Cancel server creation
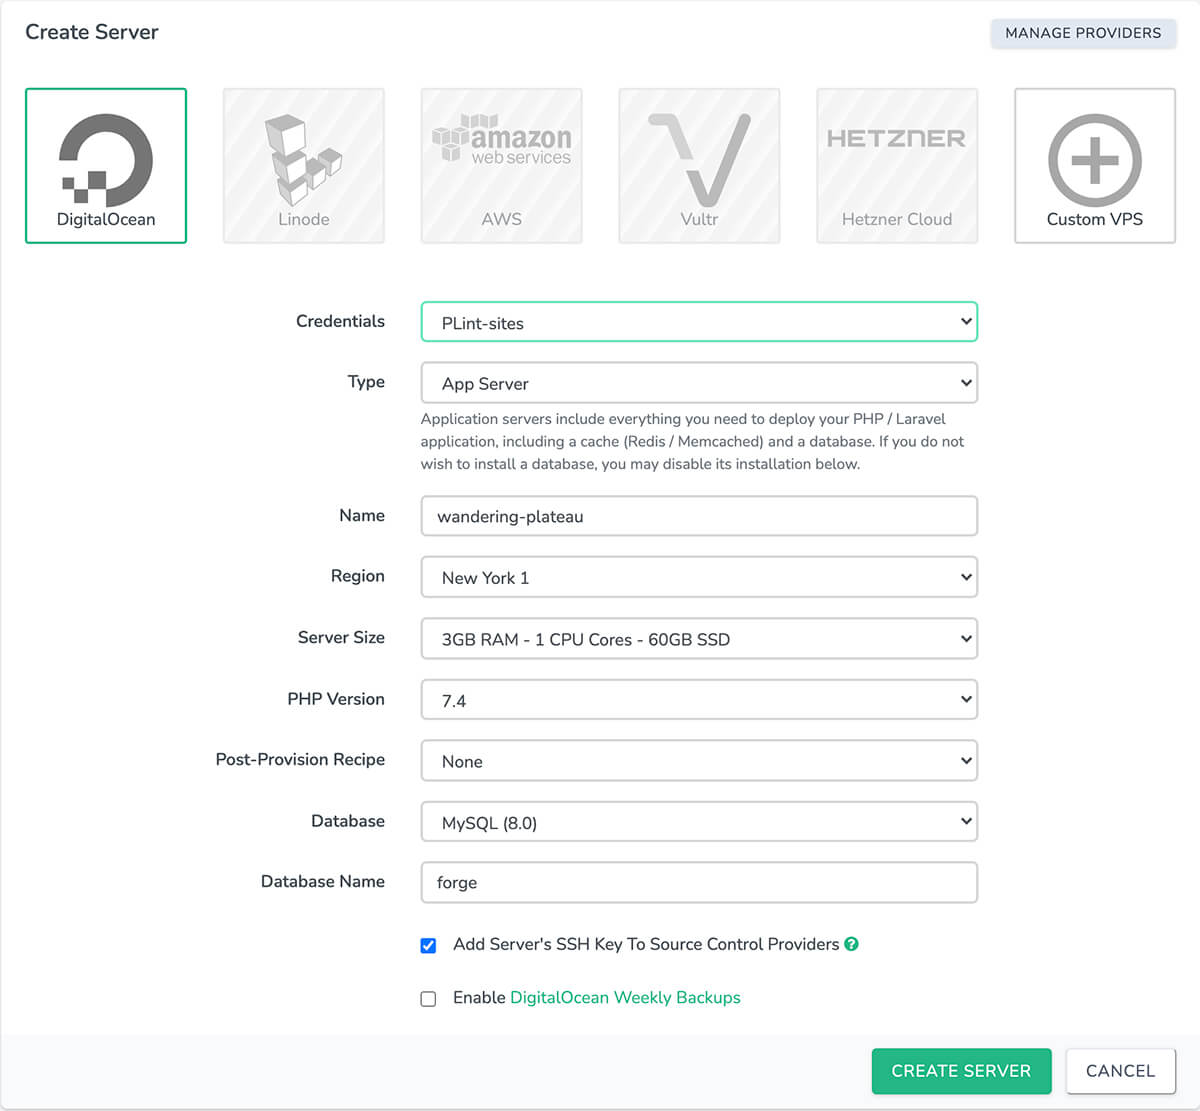1200x1111 pixels. 1120,1070
